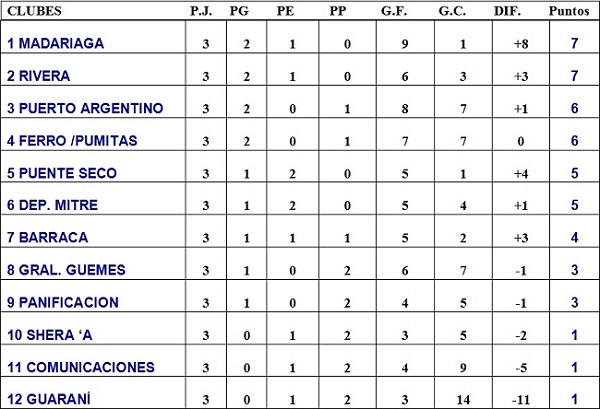
Task: Click the CLUBES column header
Action: click(34, 11)
